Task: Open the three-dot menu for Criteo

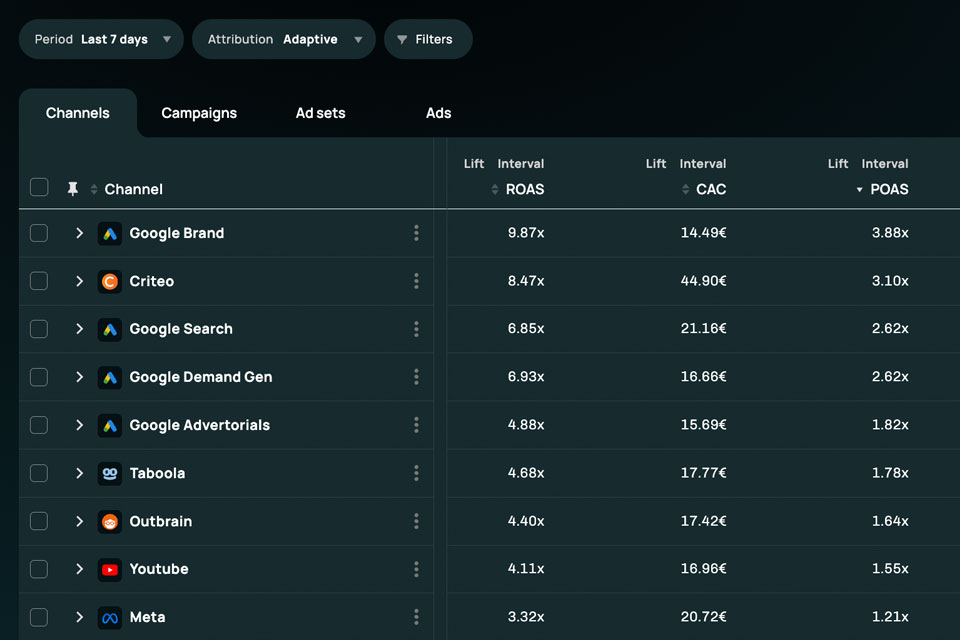Action: [416, 280]
